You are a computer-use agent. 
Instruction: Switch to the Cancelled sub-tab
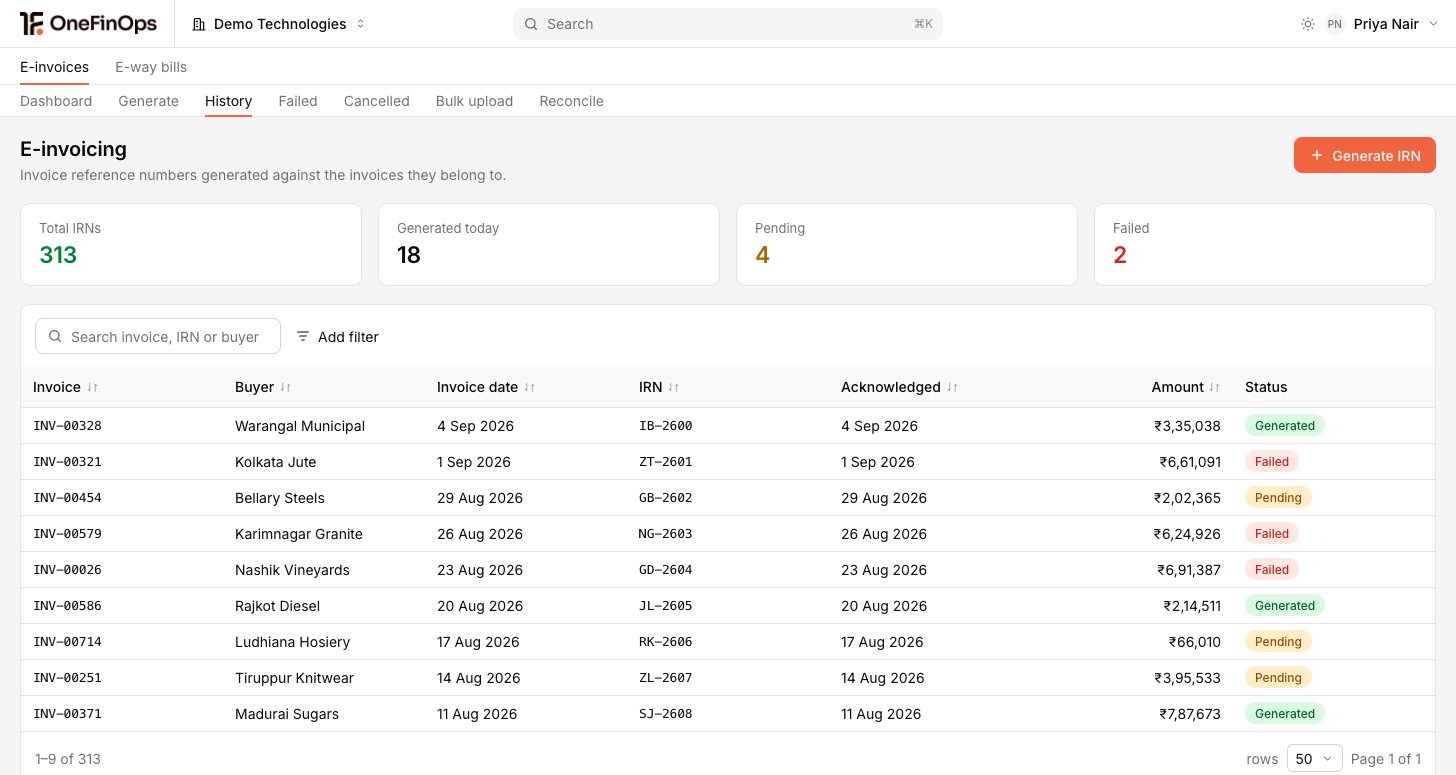click(377, 101)
